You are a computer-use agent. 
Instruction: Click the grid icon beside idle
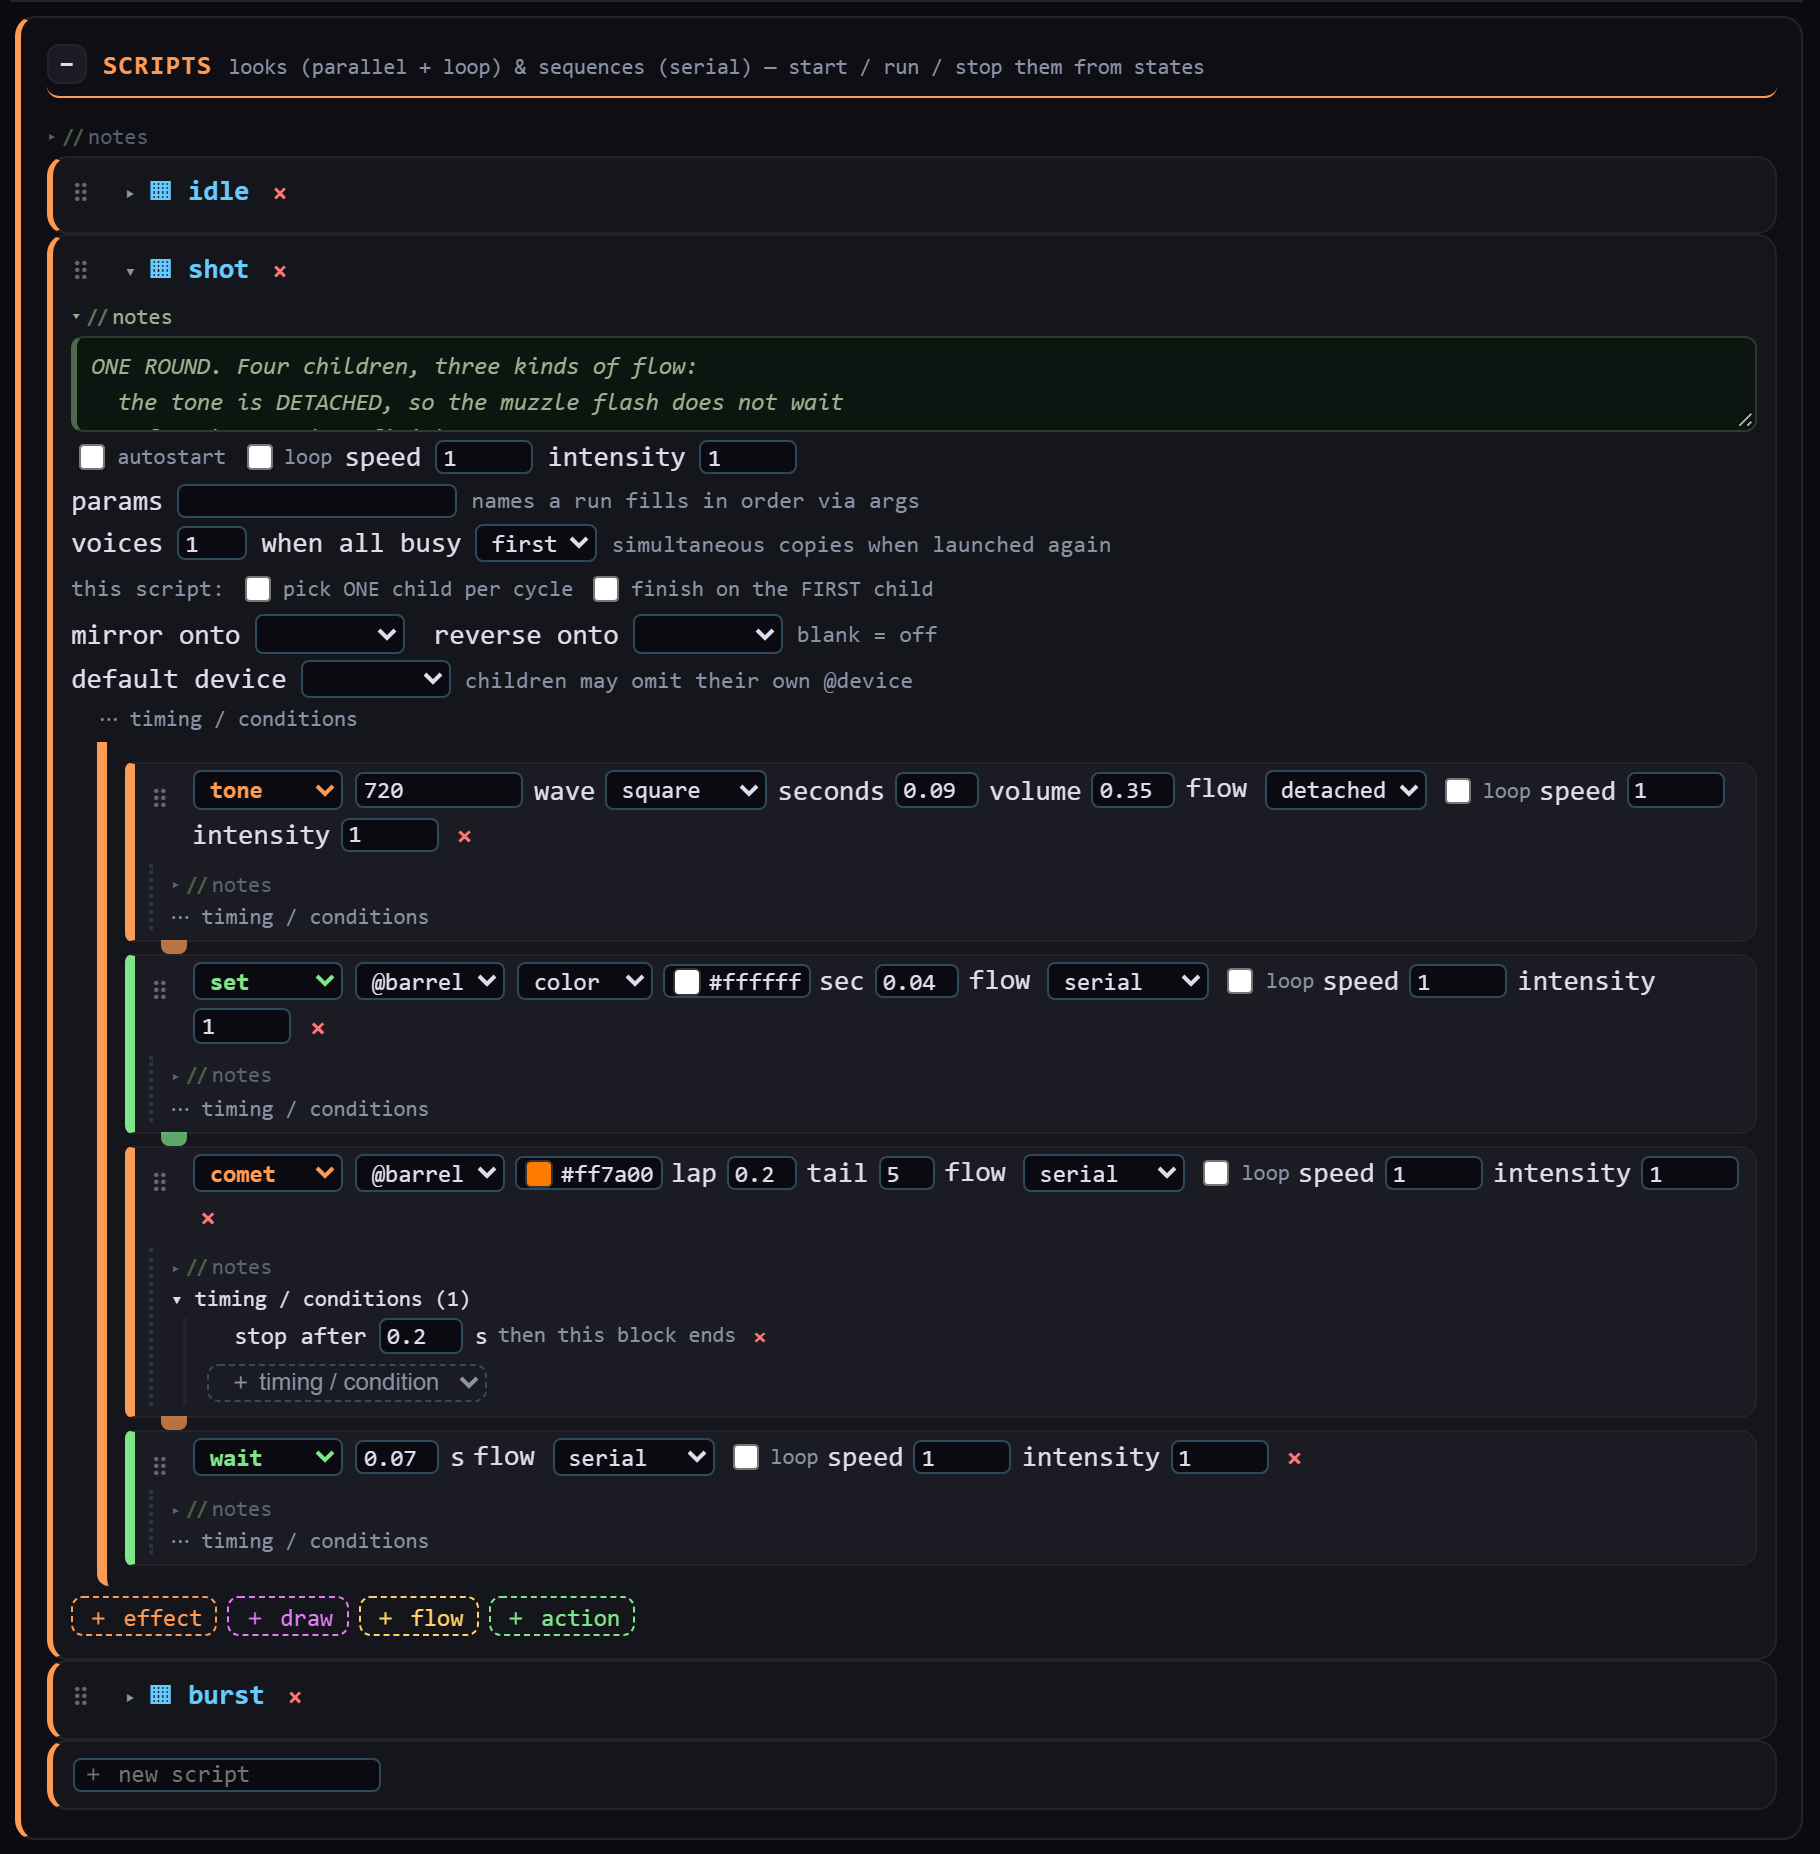160,191
